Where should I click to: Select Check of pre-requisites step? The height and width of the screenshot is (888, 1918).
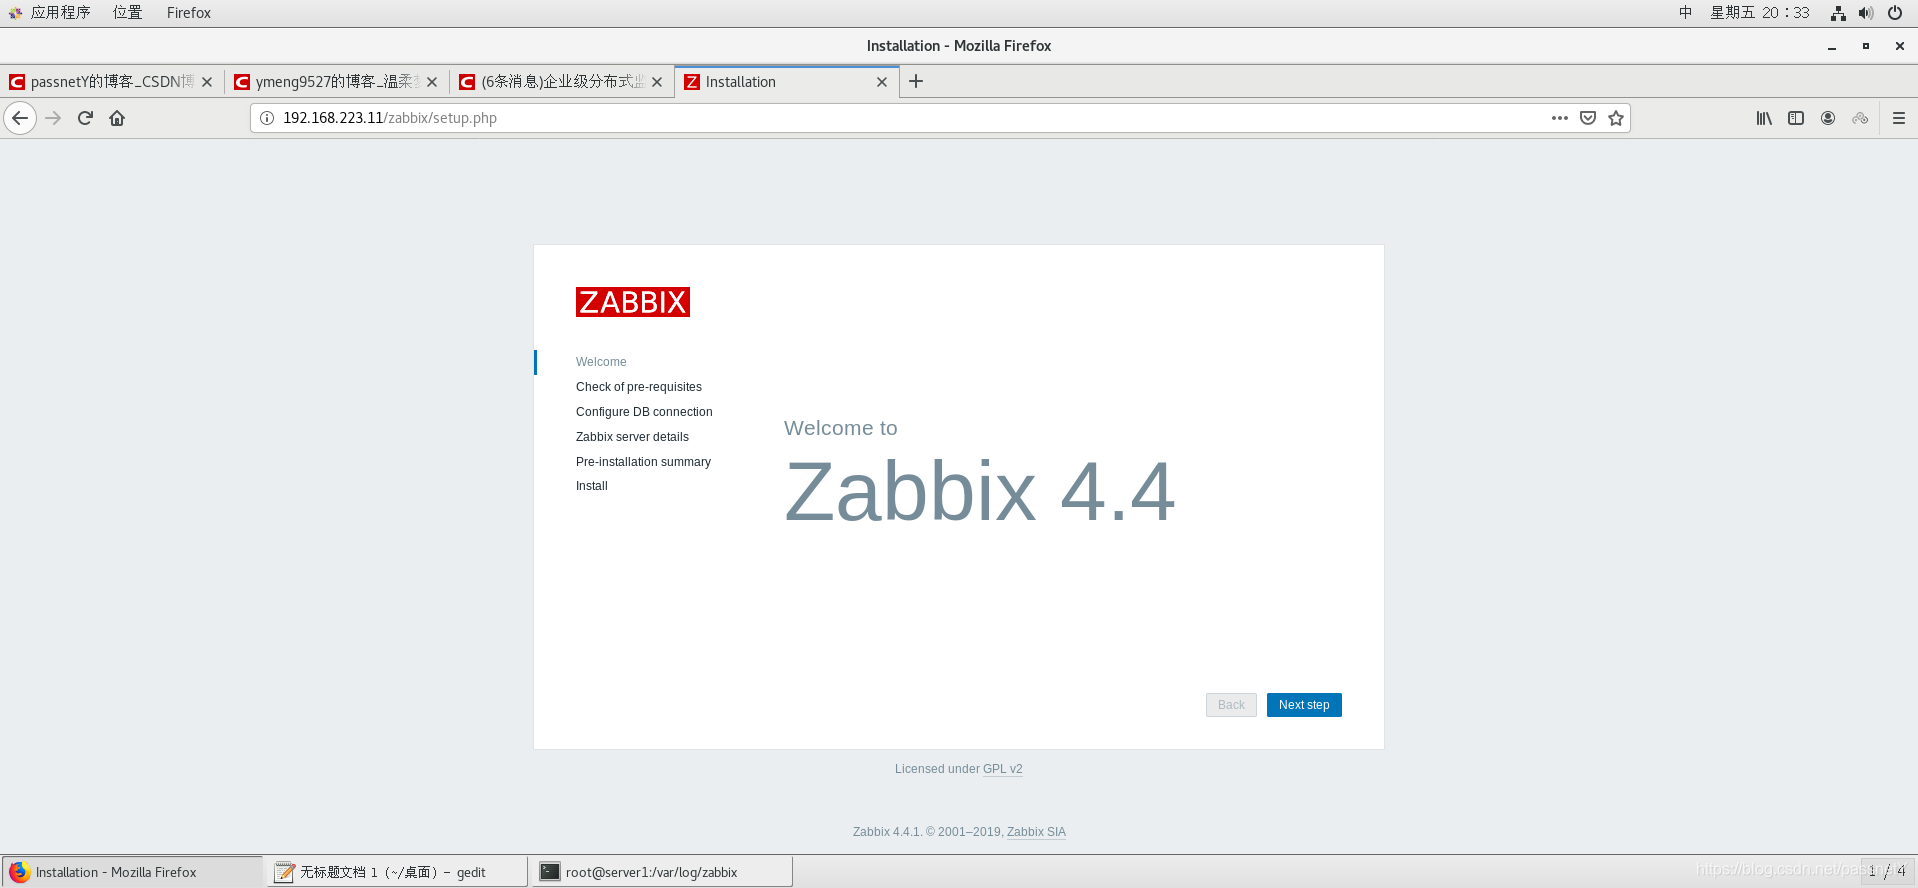[639, 387]
